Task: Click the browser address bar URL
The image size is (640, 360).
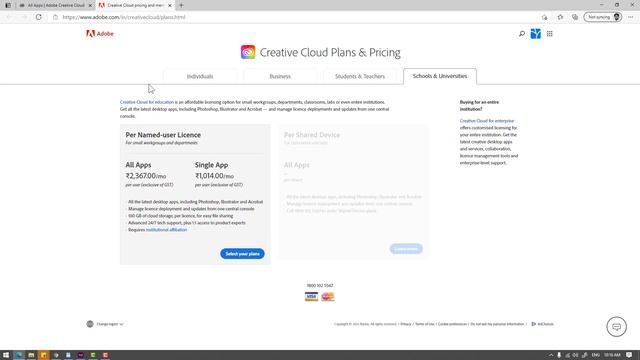Action: coord(124,17)
